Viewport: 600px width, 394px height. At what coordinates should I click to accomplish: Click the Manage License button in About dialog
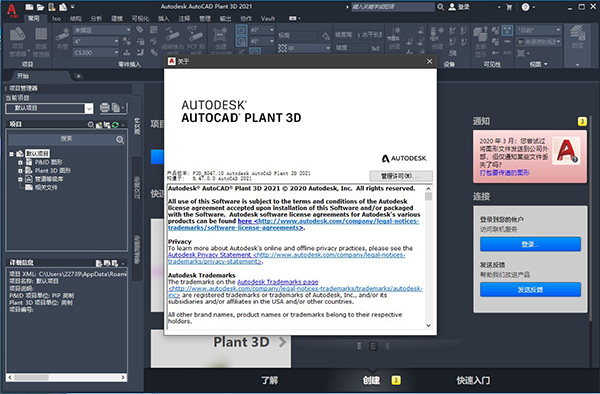pos(401,176)
